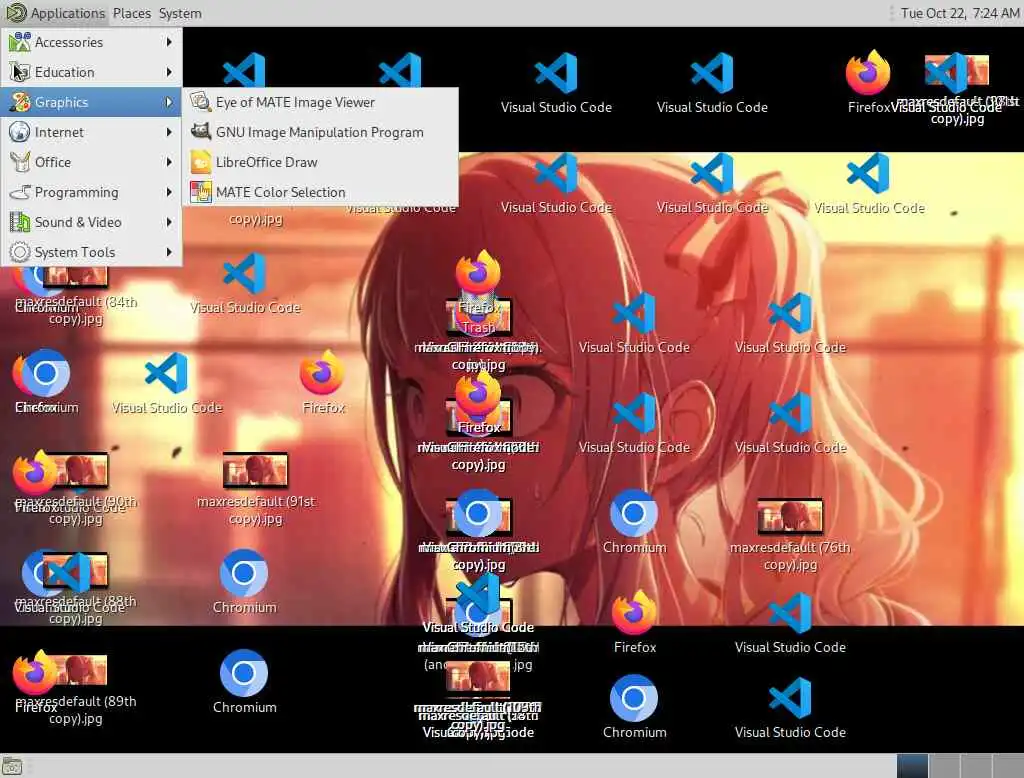Open the Applications menu in top panel

(x=55, y=13)
